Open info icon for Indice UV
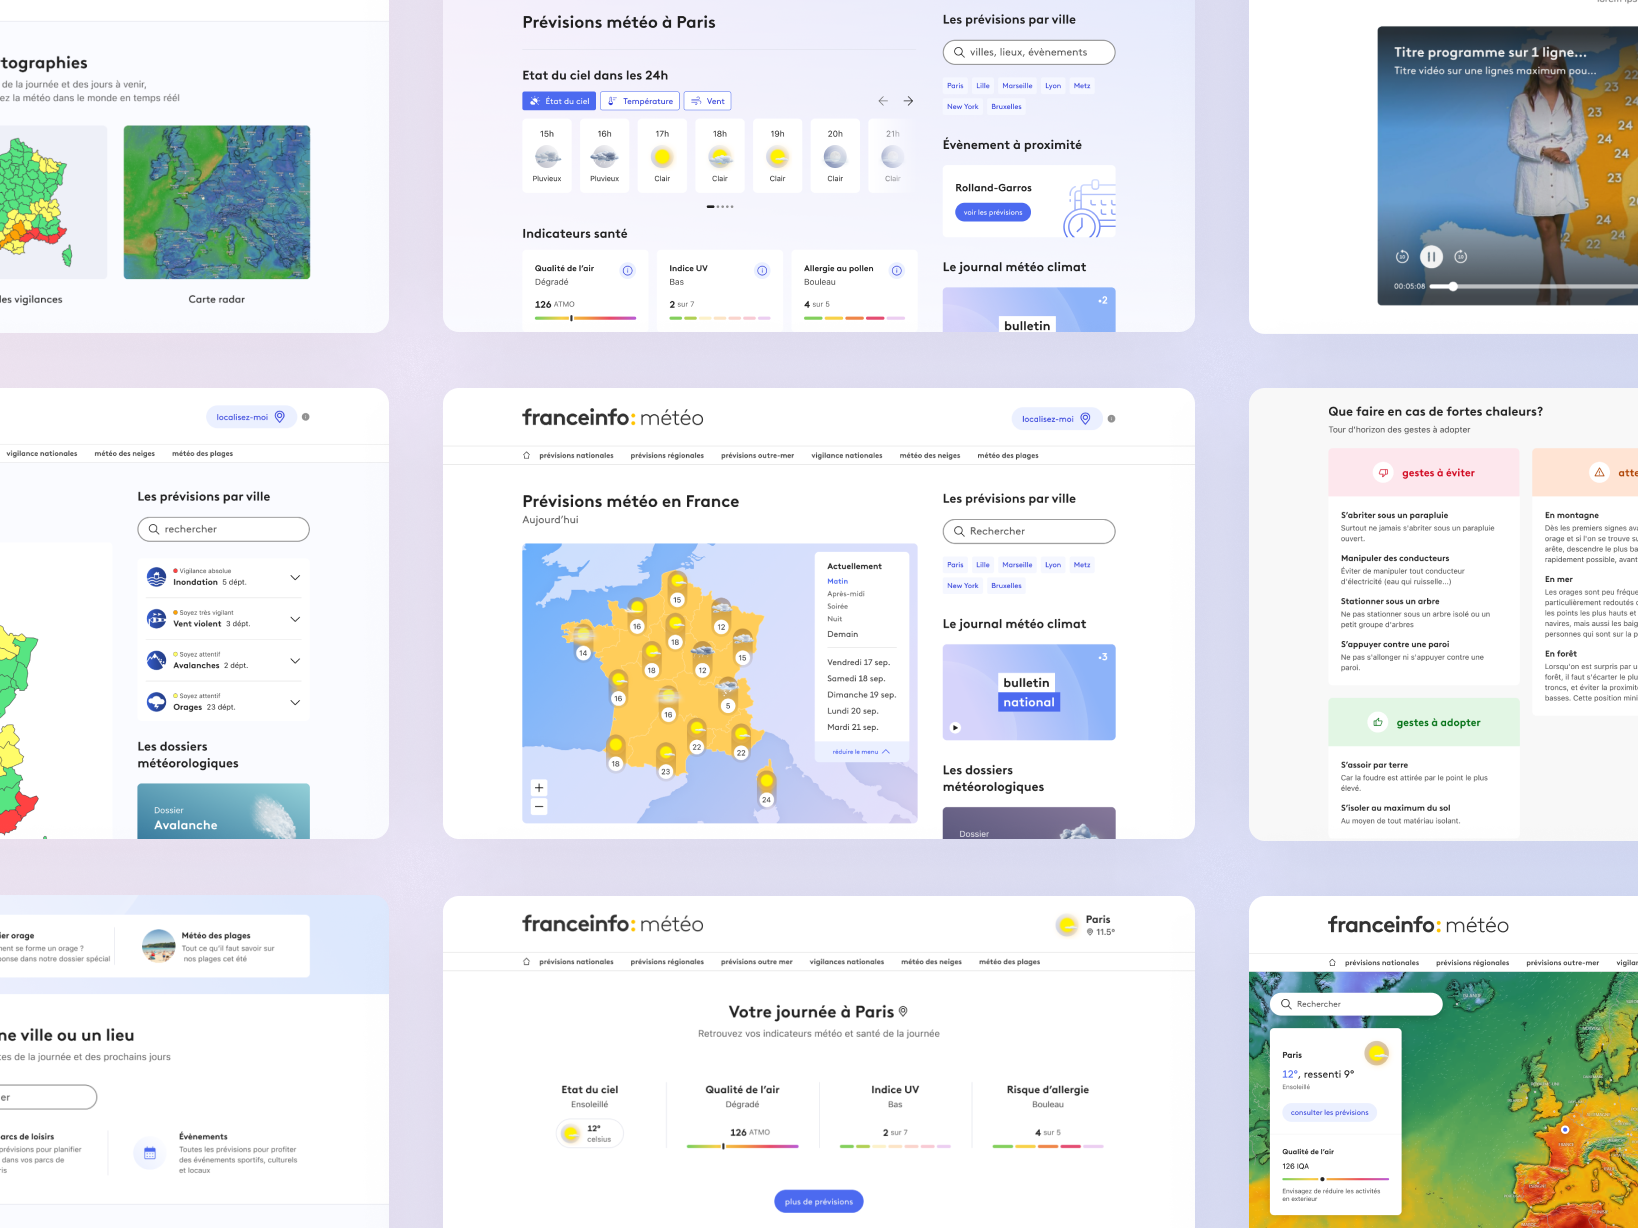 point(762,270)
